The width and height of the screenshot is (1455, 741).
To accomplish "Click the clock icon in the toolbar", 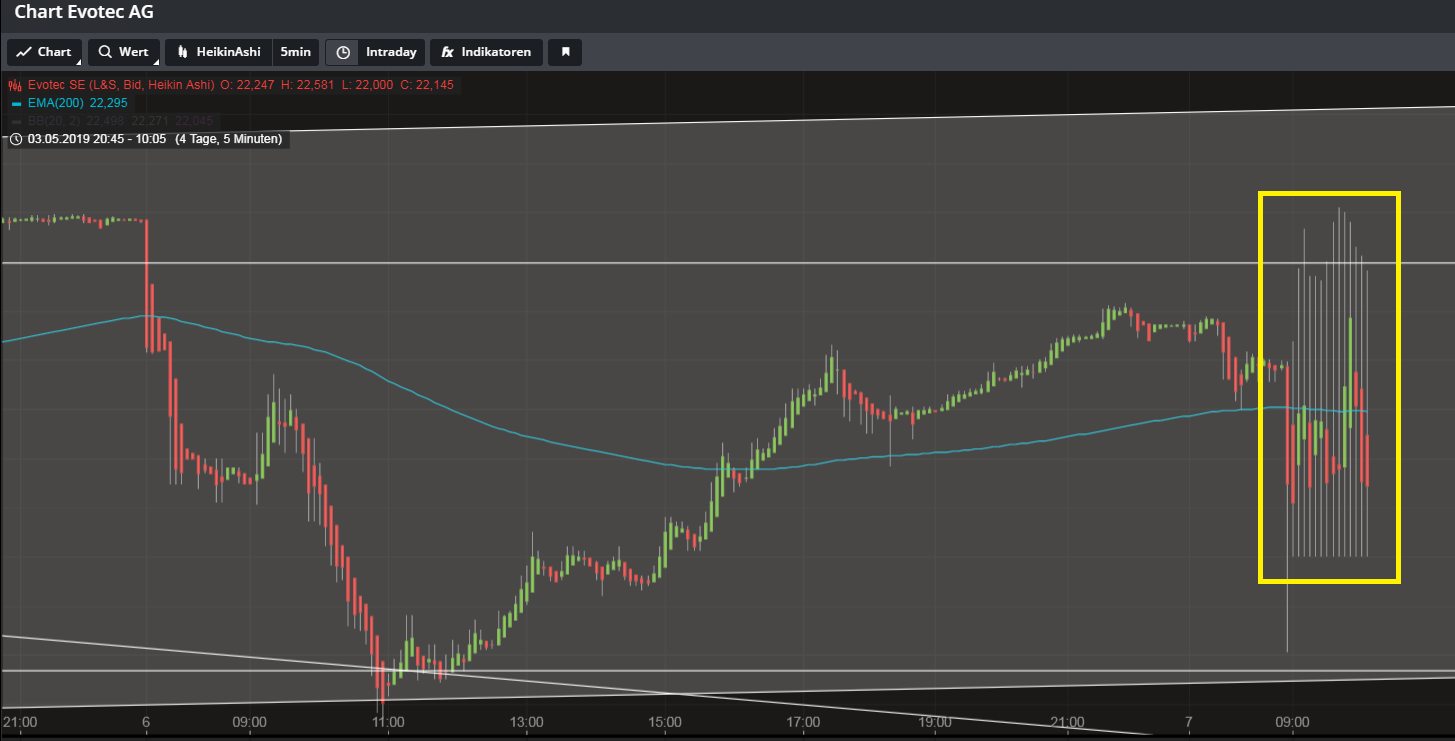I will point(343,52).
